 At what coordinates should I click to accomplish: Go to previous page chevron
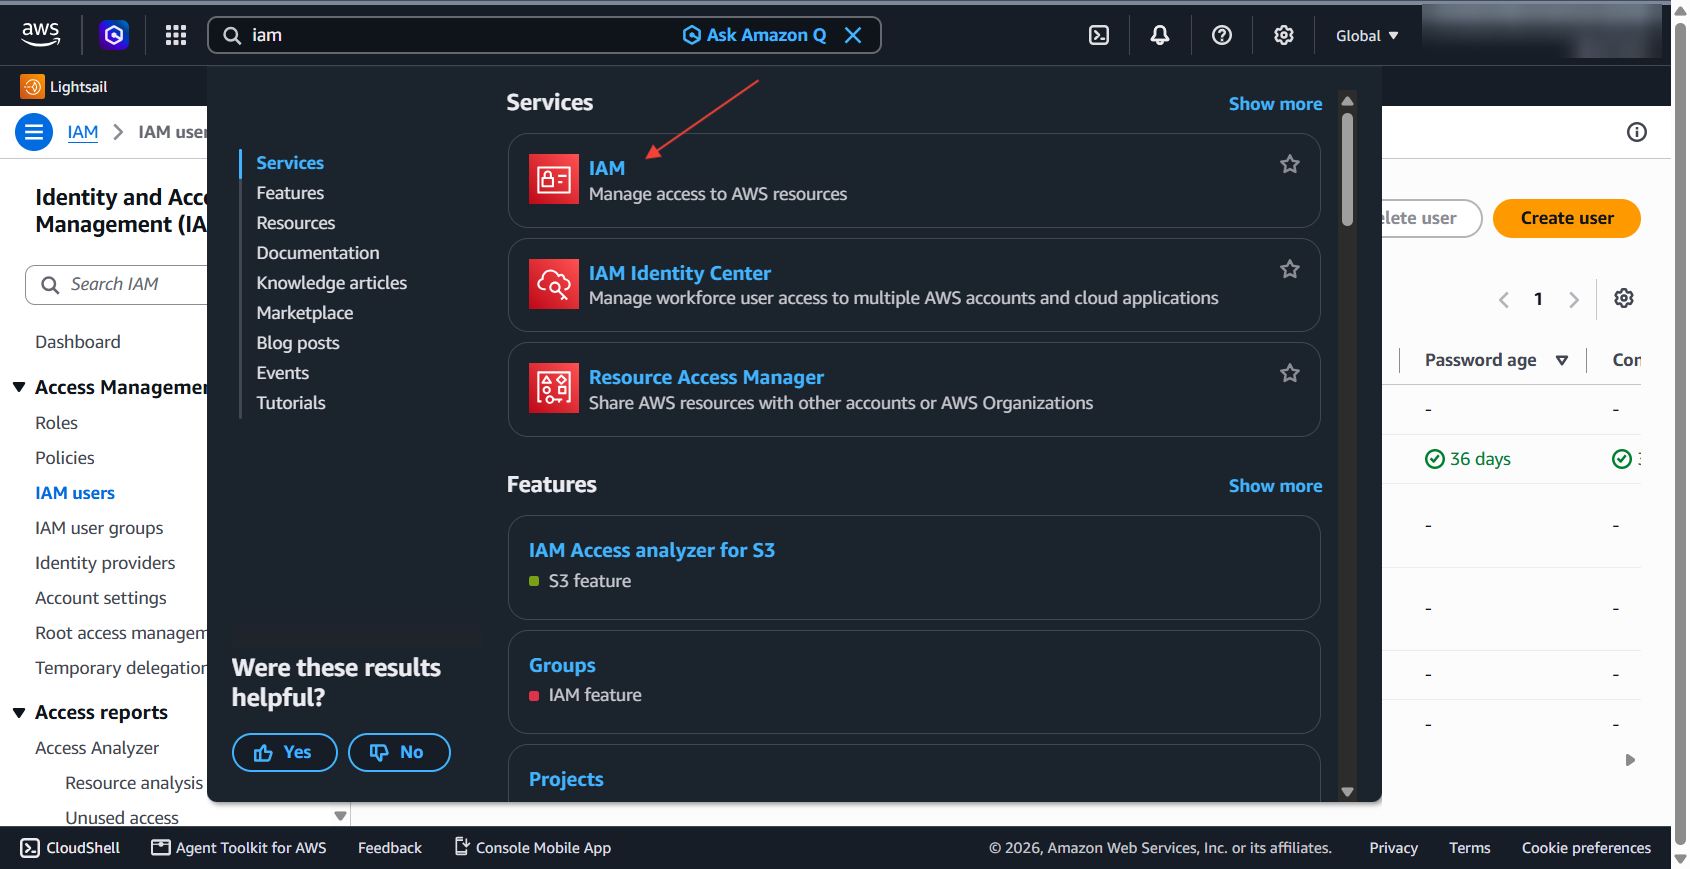coord(1504,300)
